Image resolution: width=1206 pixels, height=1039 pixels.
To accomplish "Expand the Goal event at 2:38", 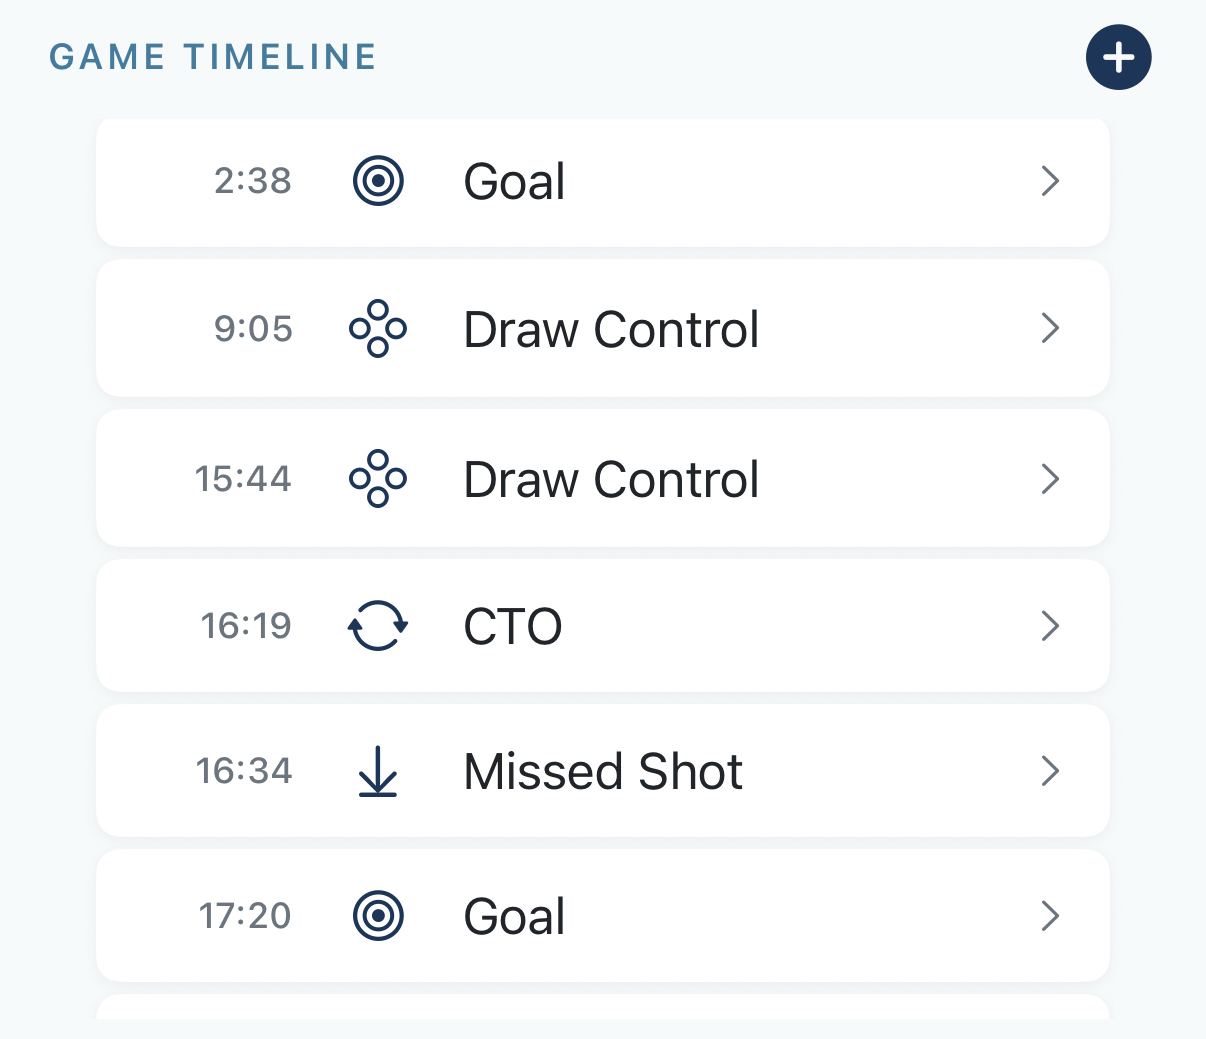I will point(1050,181).
